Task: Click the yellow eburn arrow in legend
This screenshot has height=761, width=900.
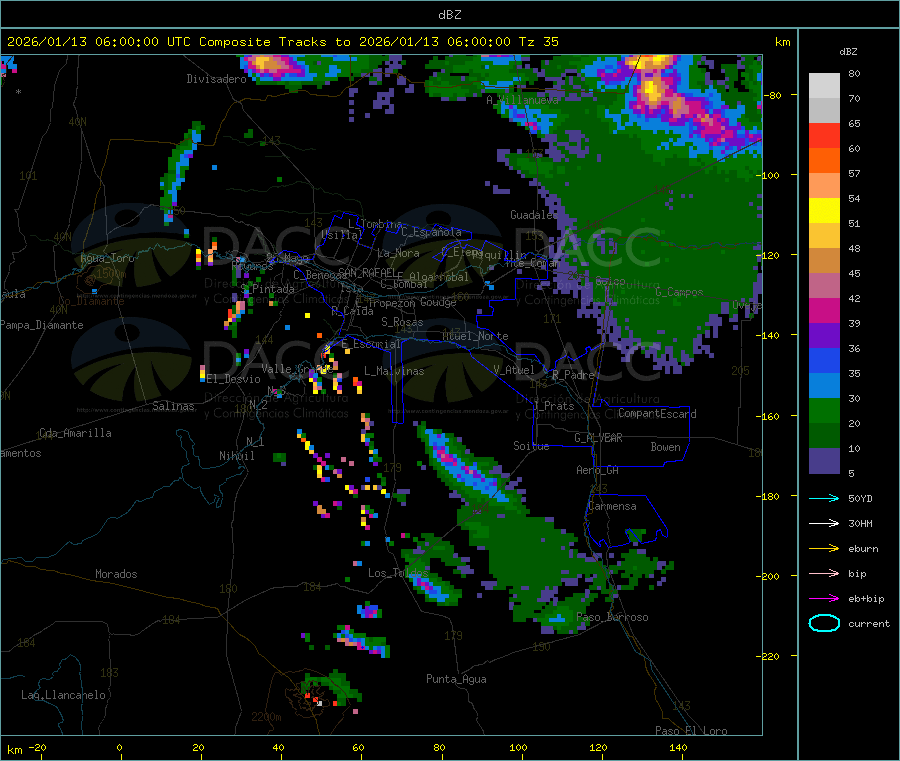Action: coord(824,548)
